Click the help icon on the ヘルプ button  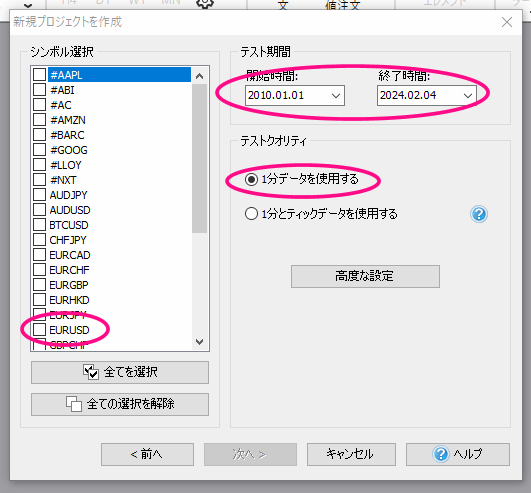pos(441,454)
